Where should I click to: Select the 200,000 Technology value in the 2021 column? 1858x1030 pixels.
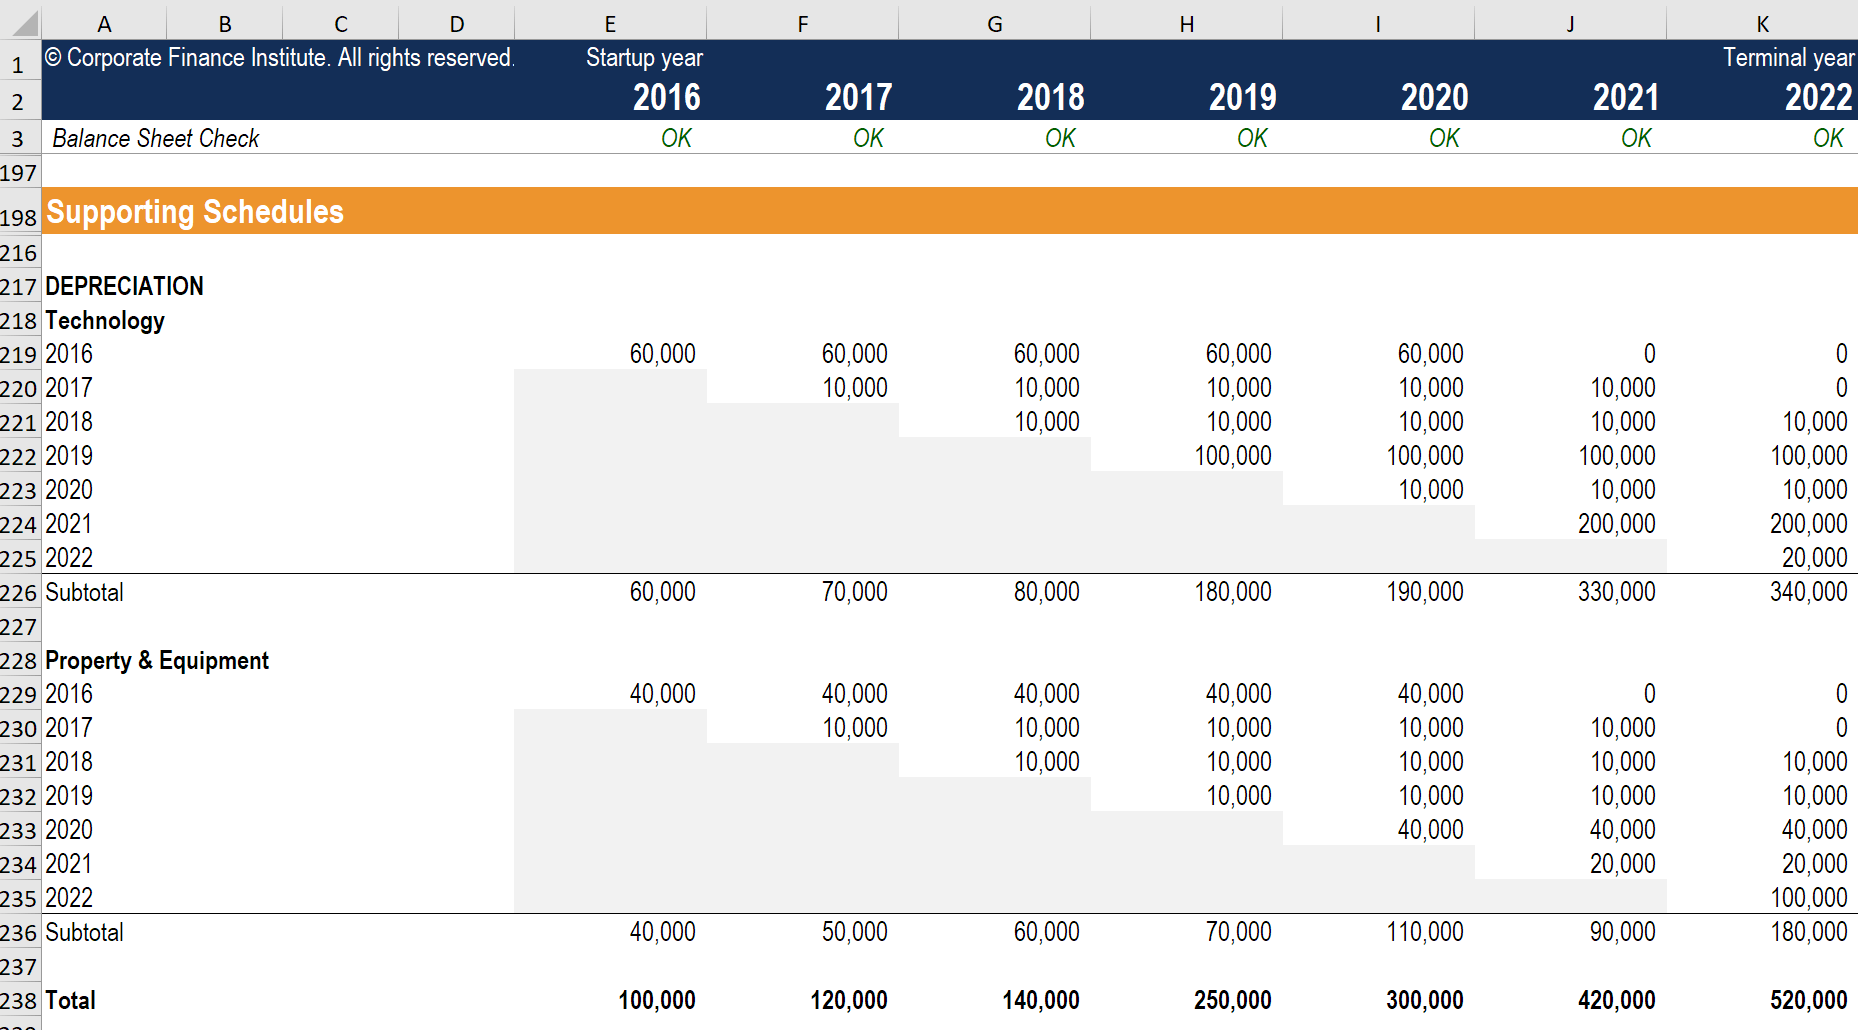point(1616,524)
